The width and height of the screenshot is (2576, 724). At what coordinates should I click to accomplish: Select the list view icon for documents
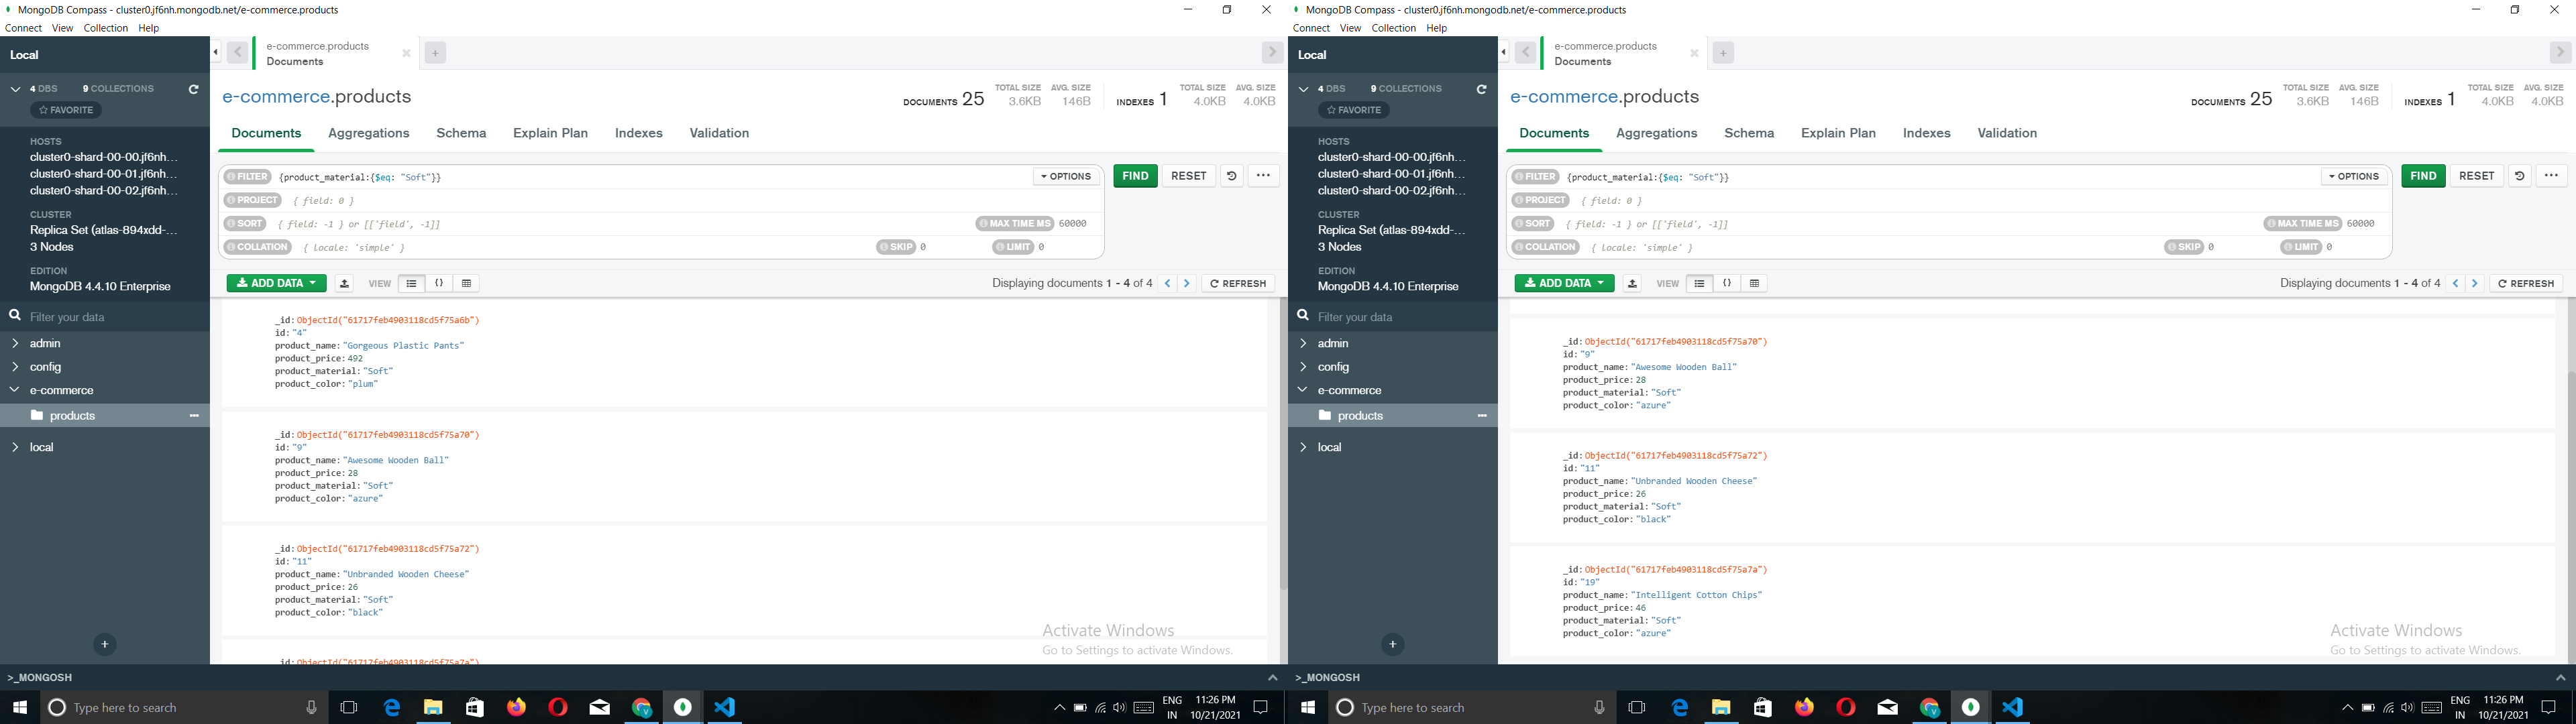[411, 283]
